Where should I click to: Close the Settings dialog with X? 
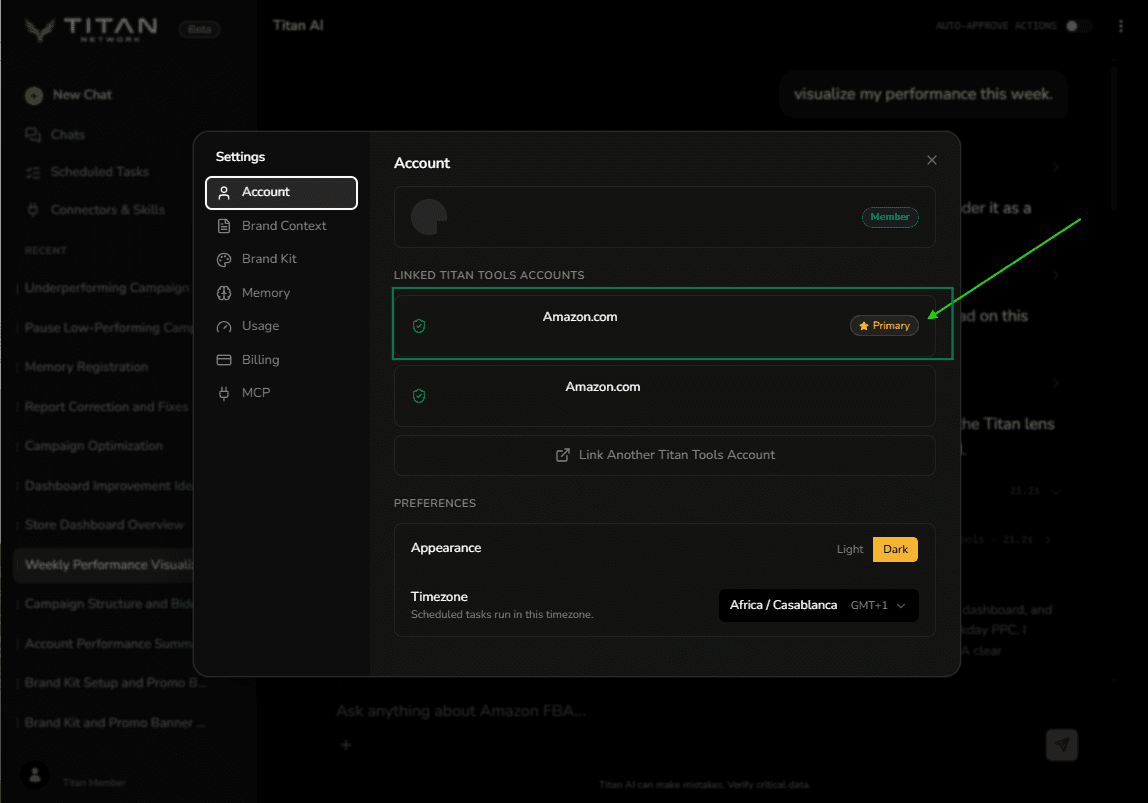pyautogui.click(x=931, y=160)
